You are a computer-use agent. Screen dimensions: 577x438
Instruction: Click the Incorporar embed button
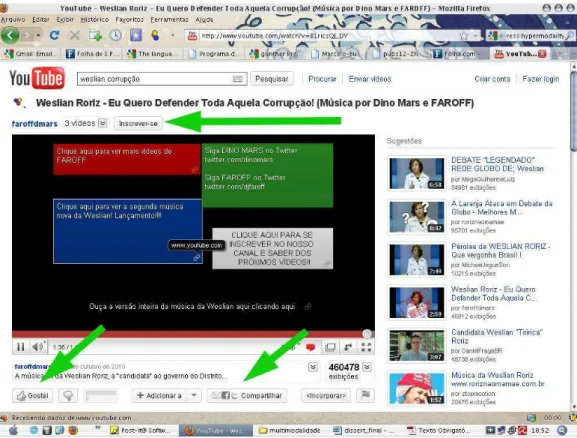coord(326,396)
